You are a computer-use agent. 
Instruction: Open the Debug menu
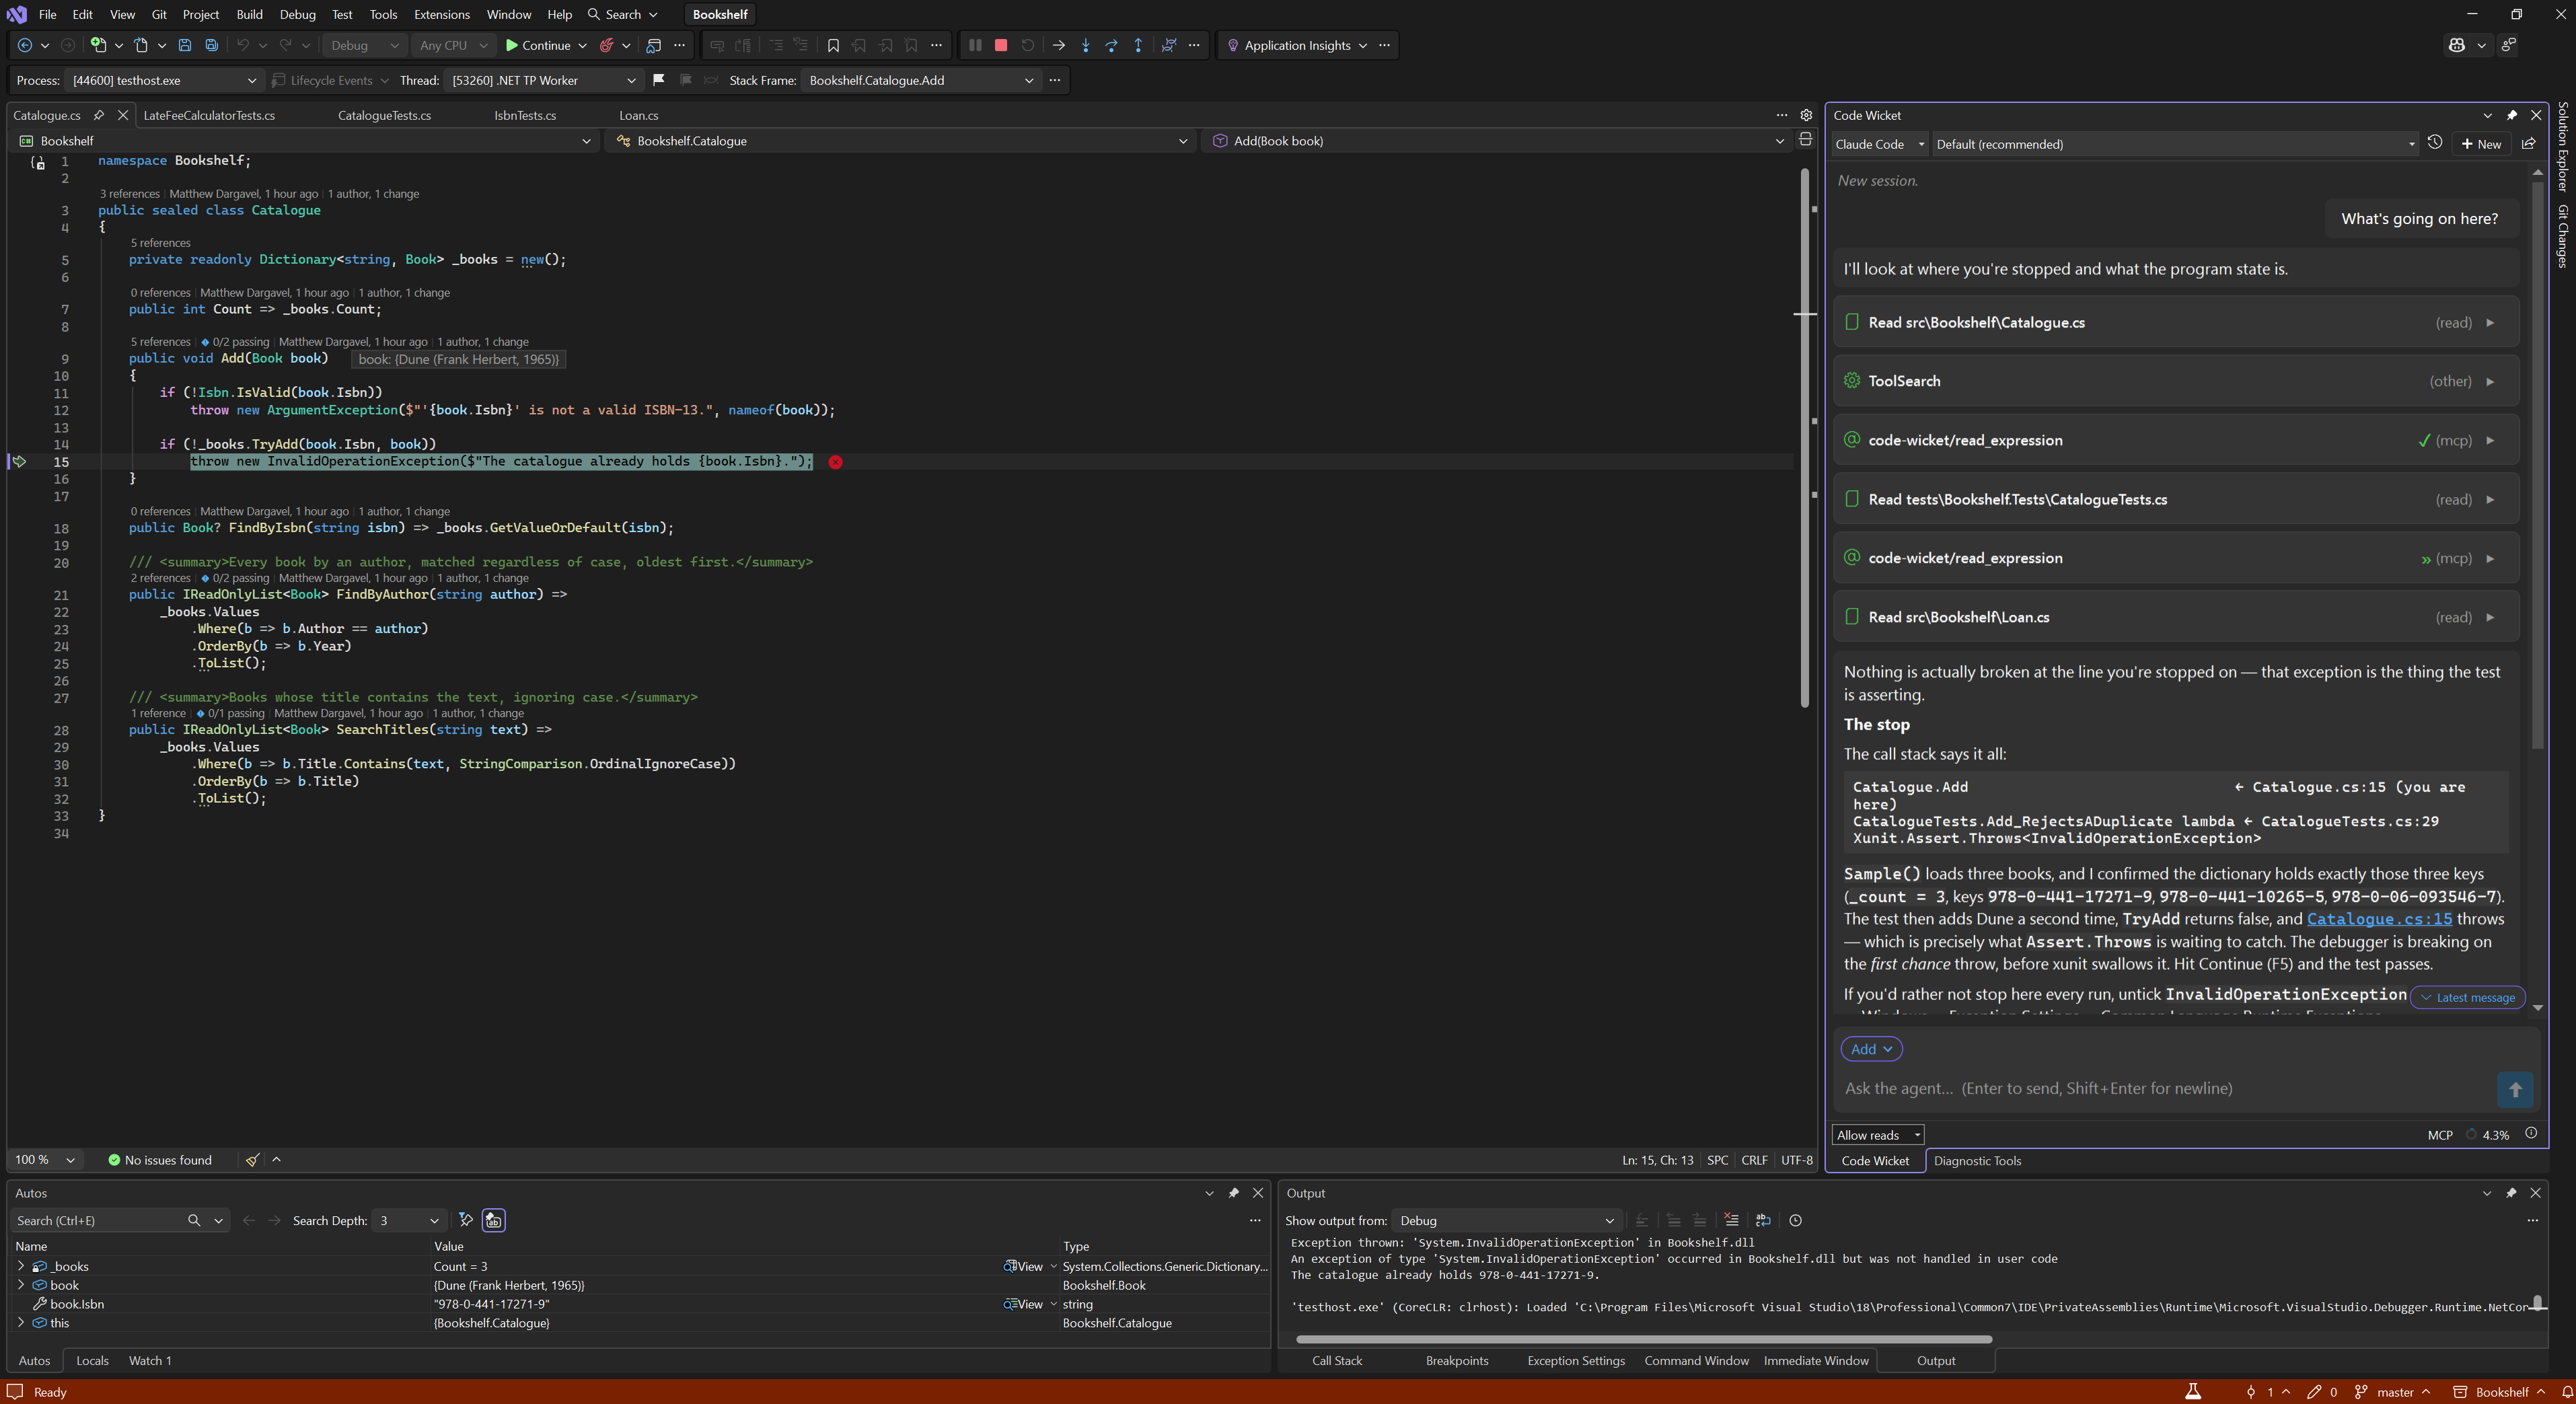point(297,14)
